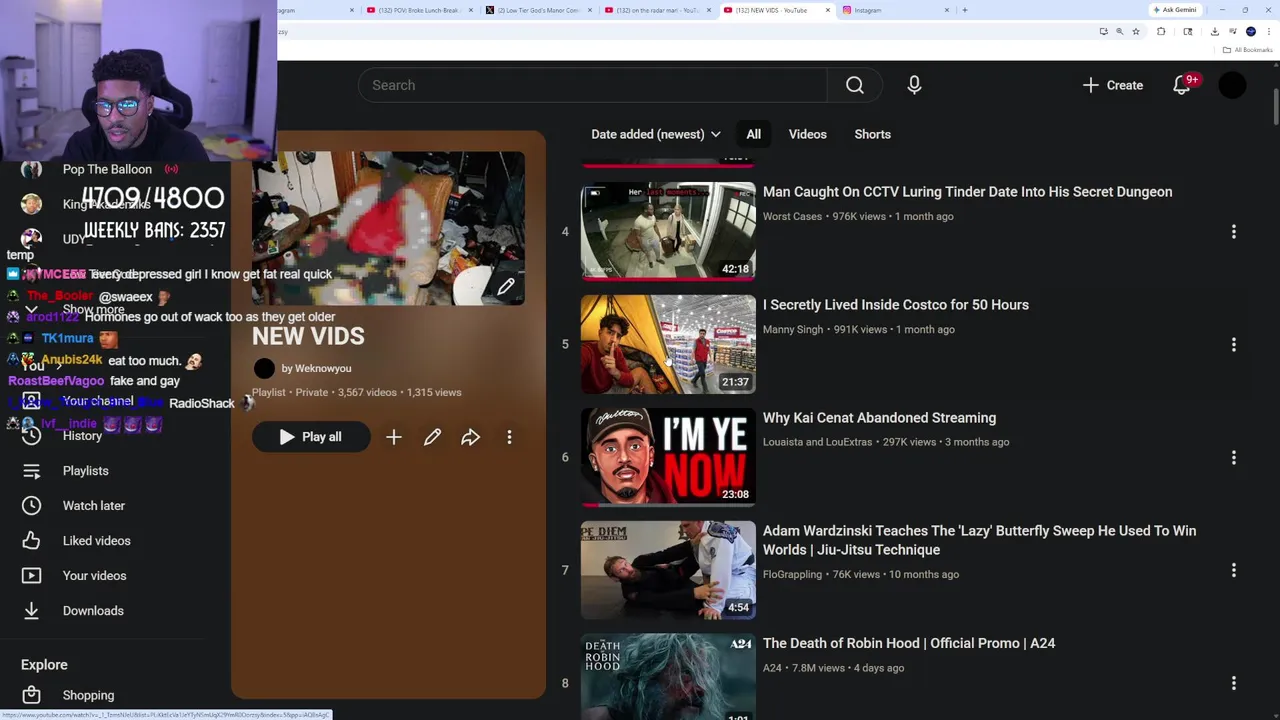Click the Play all button
The height and width of the screenshot is (720, 1280).
(311, 437)
